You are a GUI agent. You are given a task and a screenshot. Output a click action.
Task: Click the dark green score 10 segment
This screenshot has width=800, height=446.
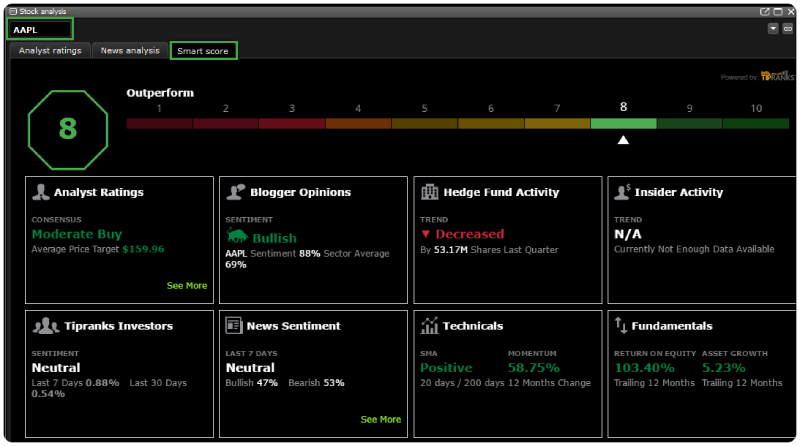pyautogui.click(x=756, y=123)
